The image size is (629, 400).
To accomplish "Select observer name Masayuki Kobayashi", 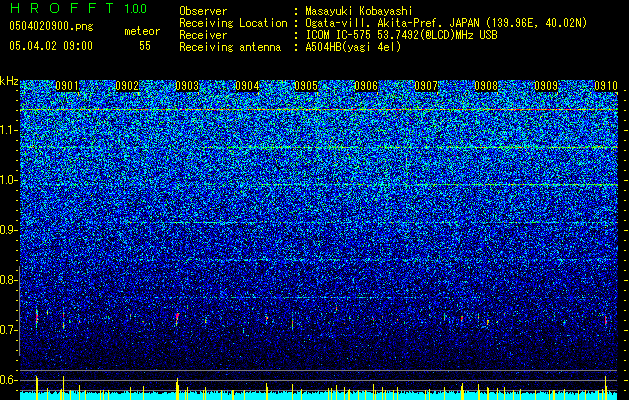I will (359, 11).
